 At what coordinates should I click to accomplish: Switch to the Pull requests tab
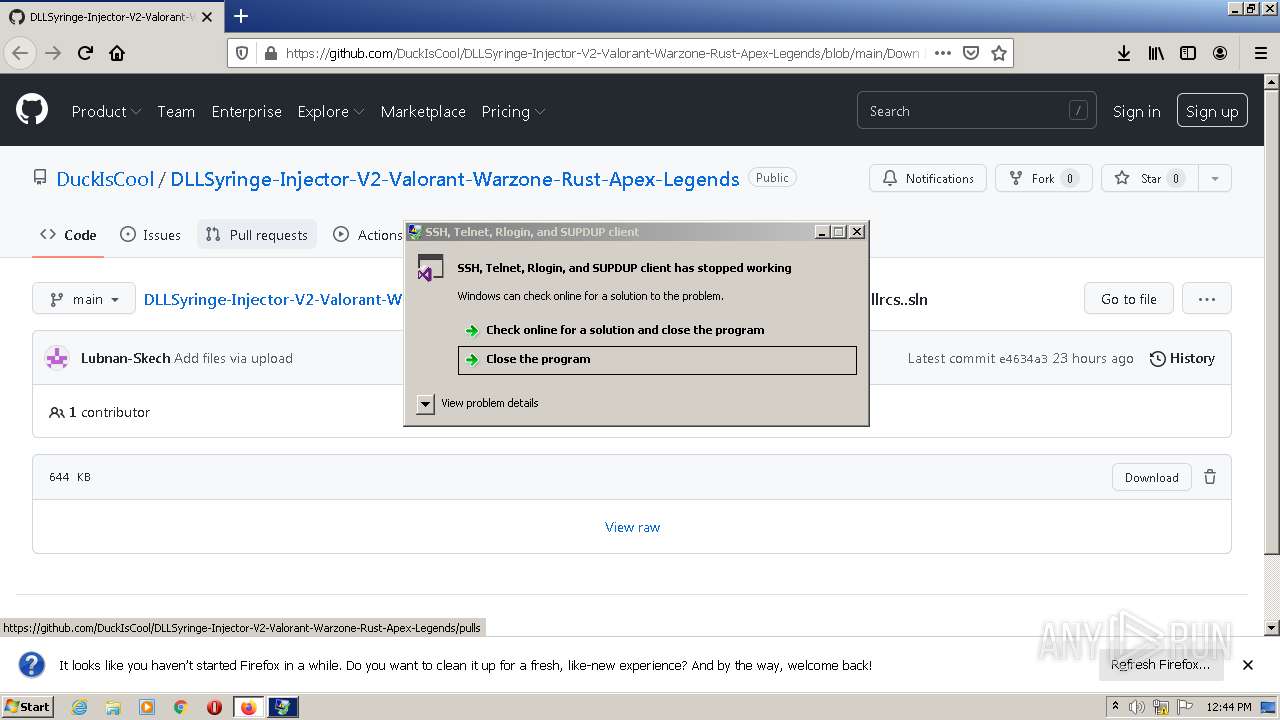256,235
